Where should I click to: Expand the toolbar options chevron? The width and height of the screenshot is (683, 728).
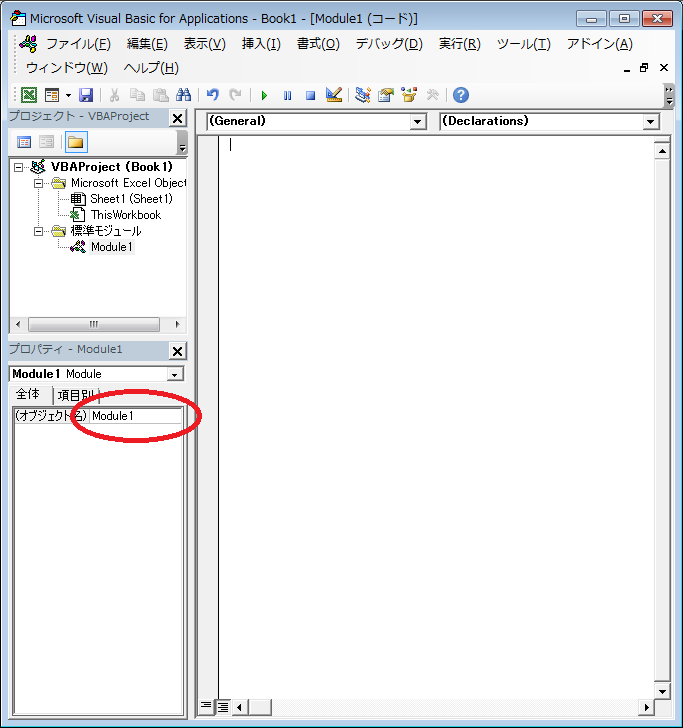click(x=669, y=95)
